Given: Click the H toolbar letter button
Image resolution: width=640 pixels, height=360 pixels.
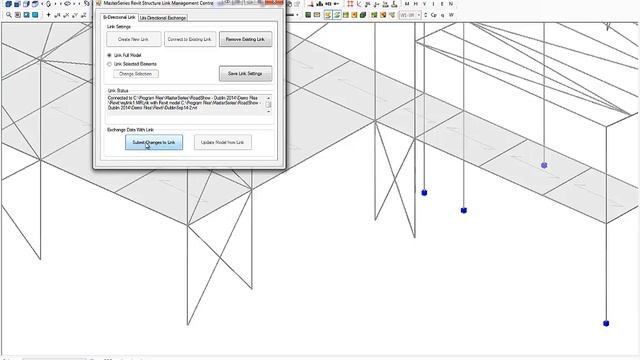Looking at the screenshot, I should coord(416,4).
